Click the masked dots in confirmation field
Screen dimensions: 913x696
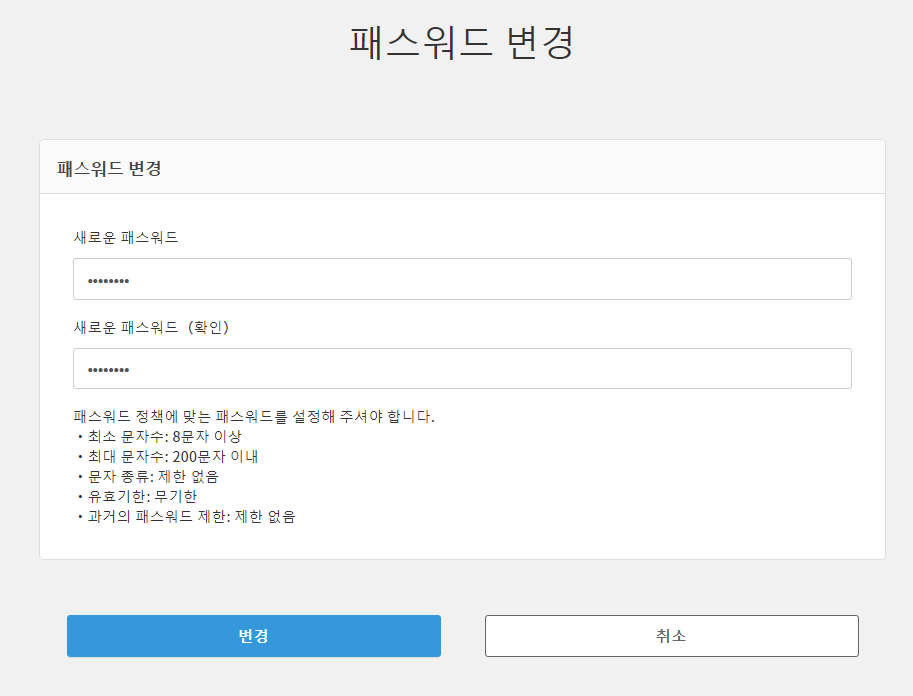(x=108, y=370)
